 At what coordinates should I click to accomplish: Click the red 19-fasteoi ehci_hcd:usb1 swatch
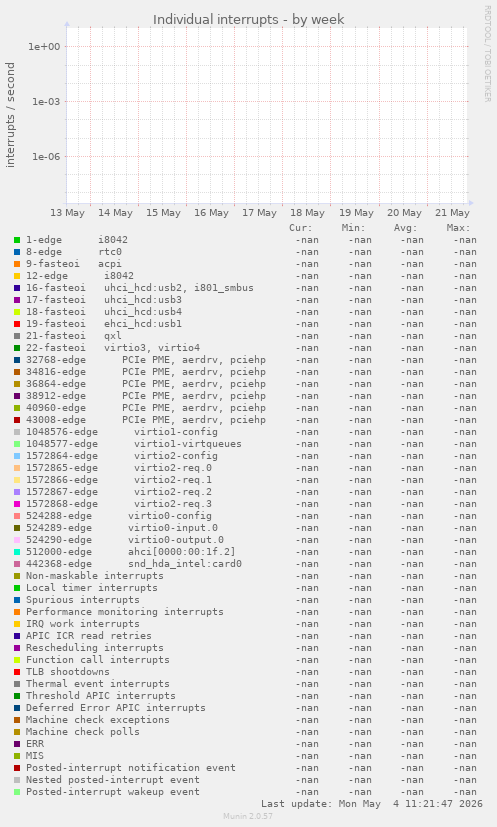click(17, 324)
